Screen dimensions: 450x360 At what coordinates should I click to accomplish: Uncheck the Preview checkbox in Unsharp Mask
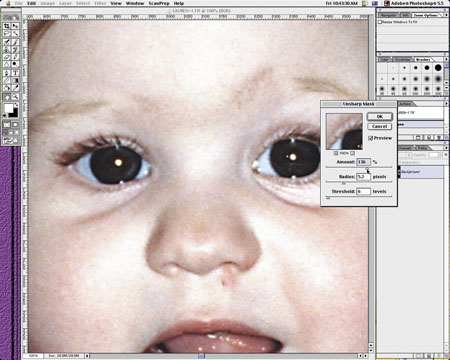click(370, 138)
